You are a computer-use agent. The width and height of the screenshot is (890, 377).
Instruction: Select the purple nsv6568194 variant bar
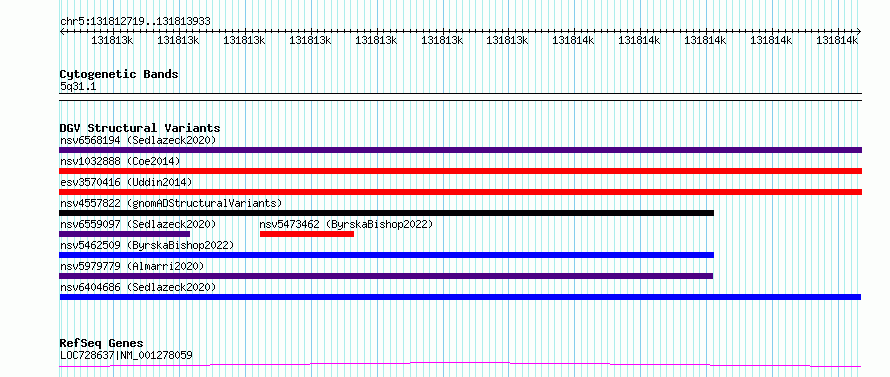click(460, 150)
